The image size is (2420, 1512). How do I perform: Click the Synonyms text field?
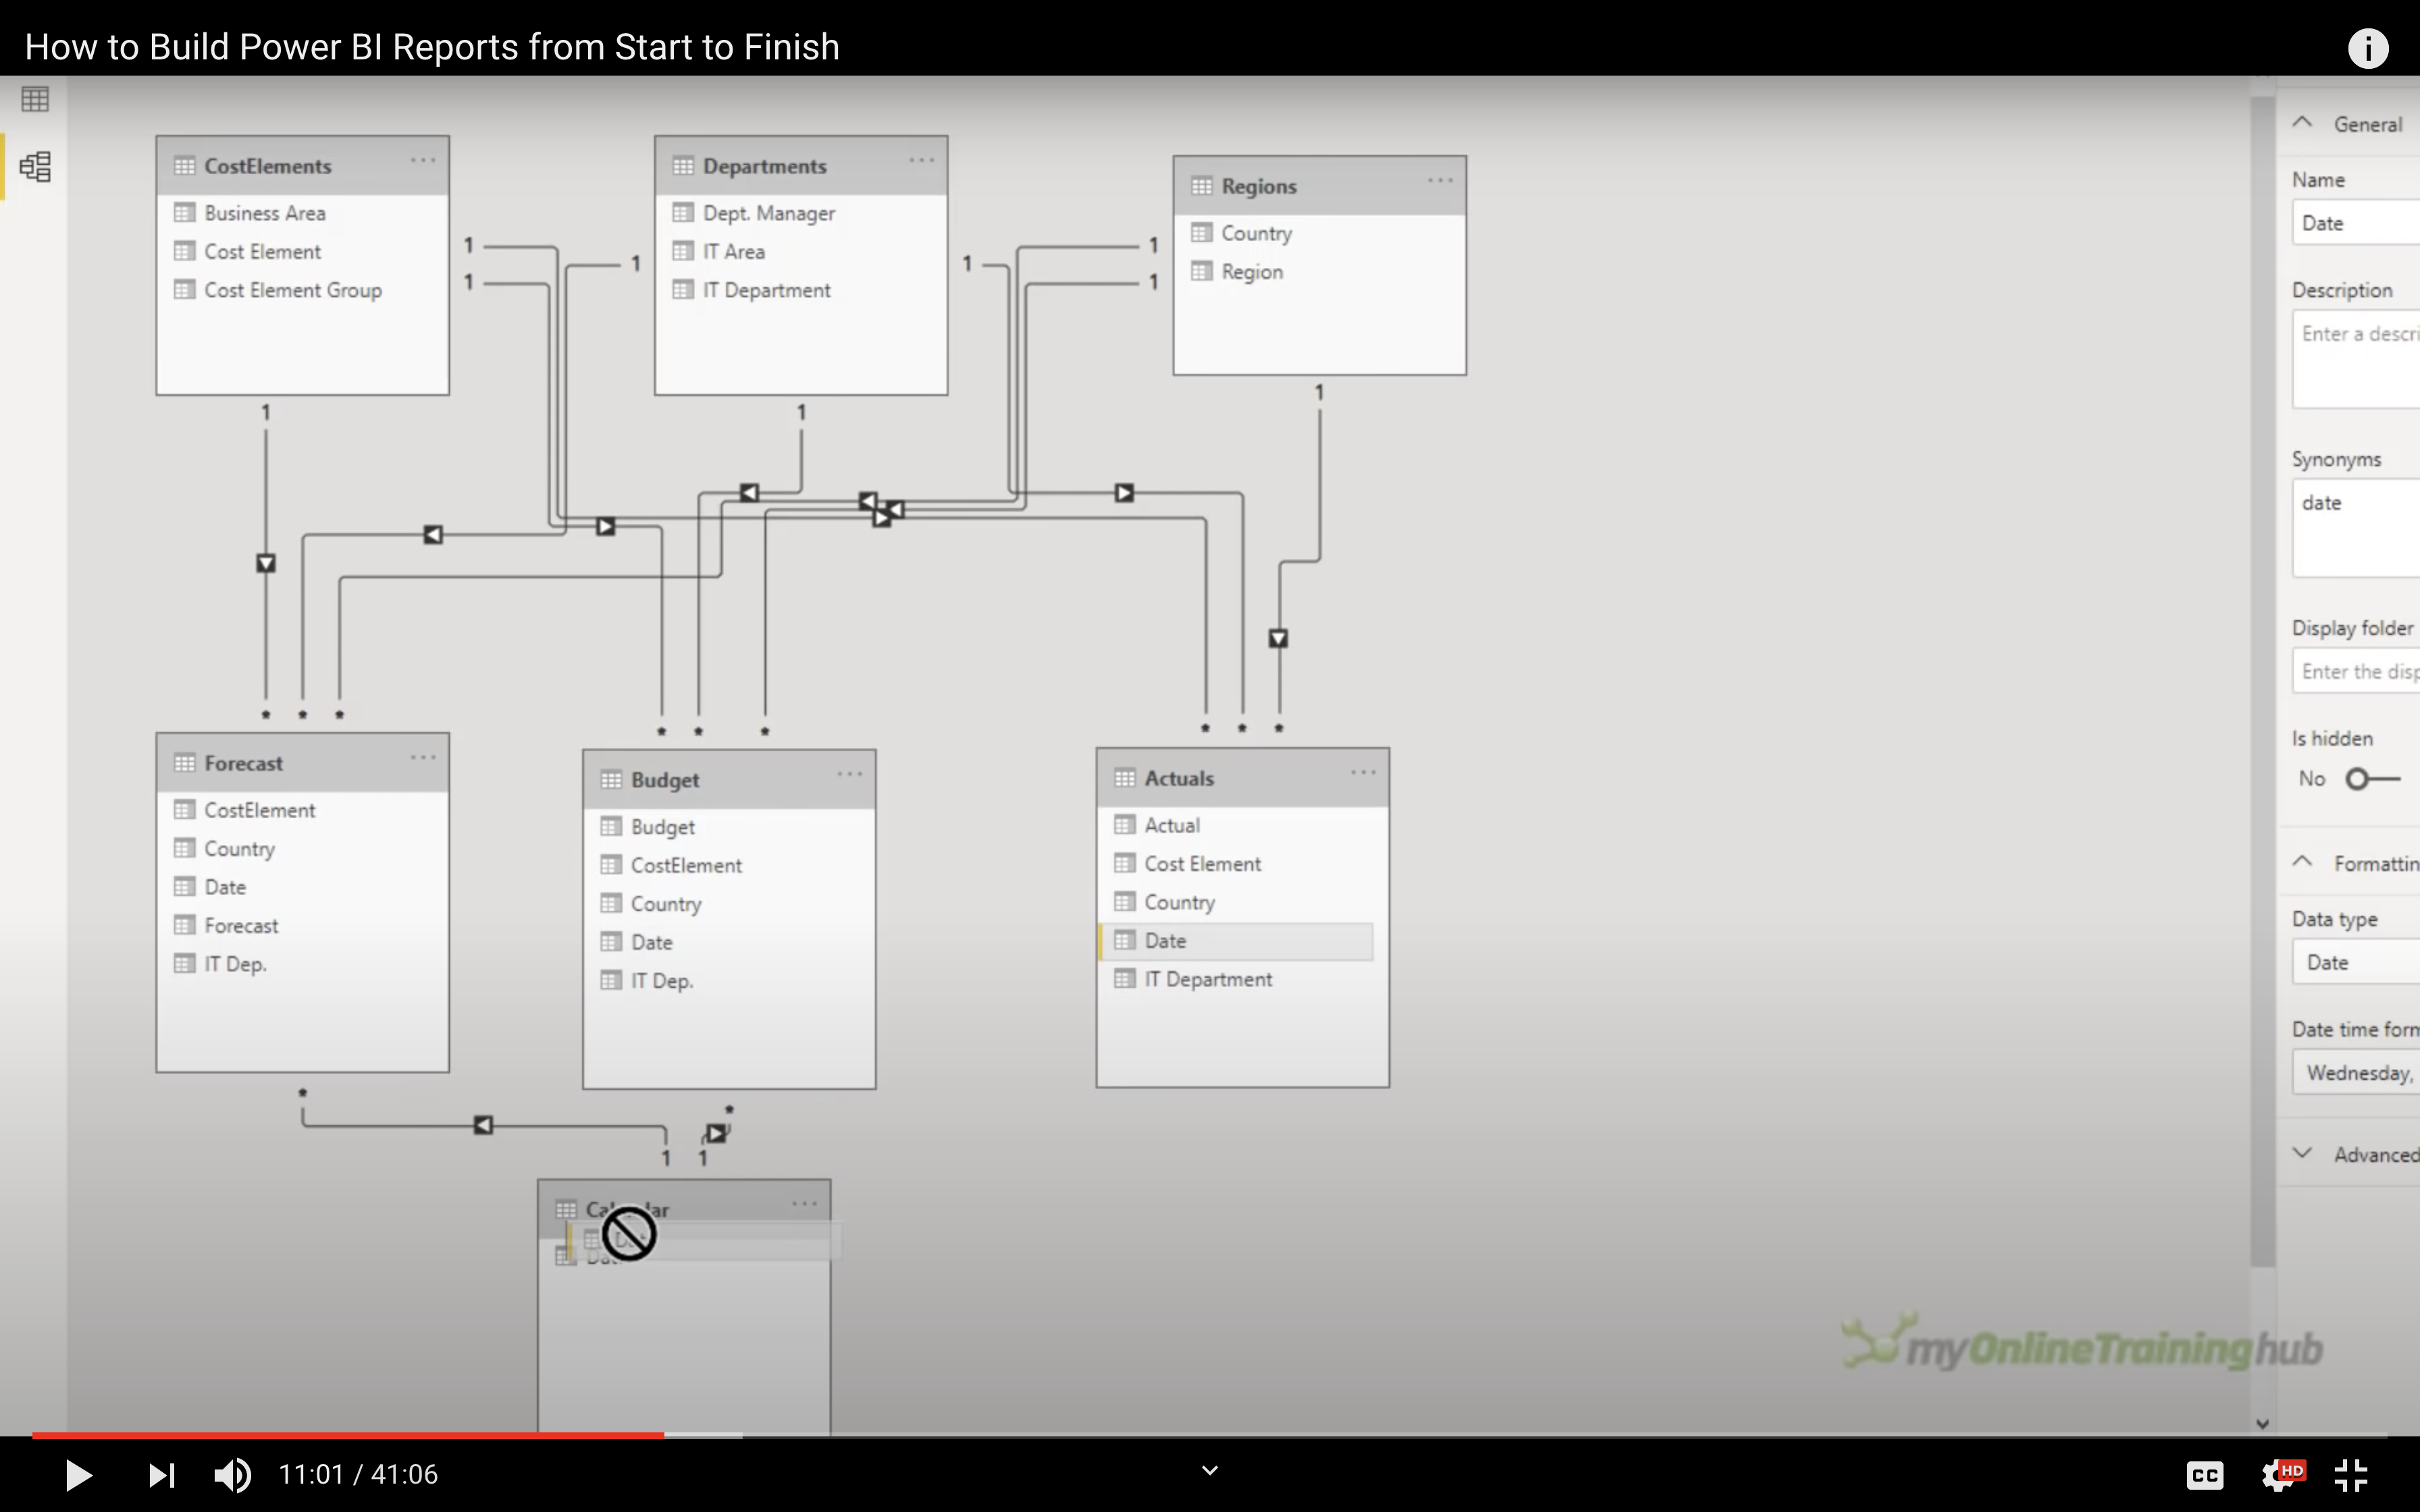point(2355,527)
